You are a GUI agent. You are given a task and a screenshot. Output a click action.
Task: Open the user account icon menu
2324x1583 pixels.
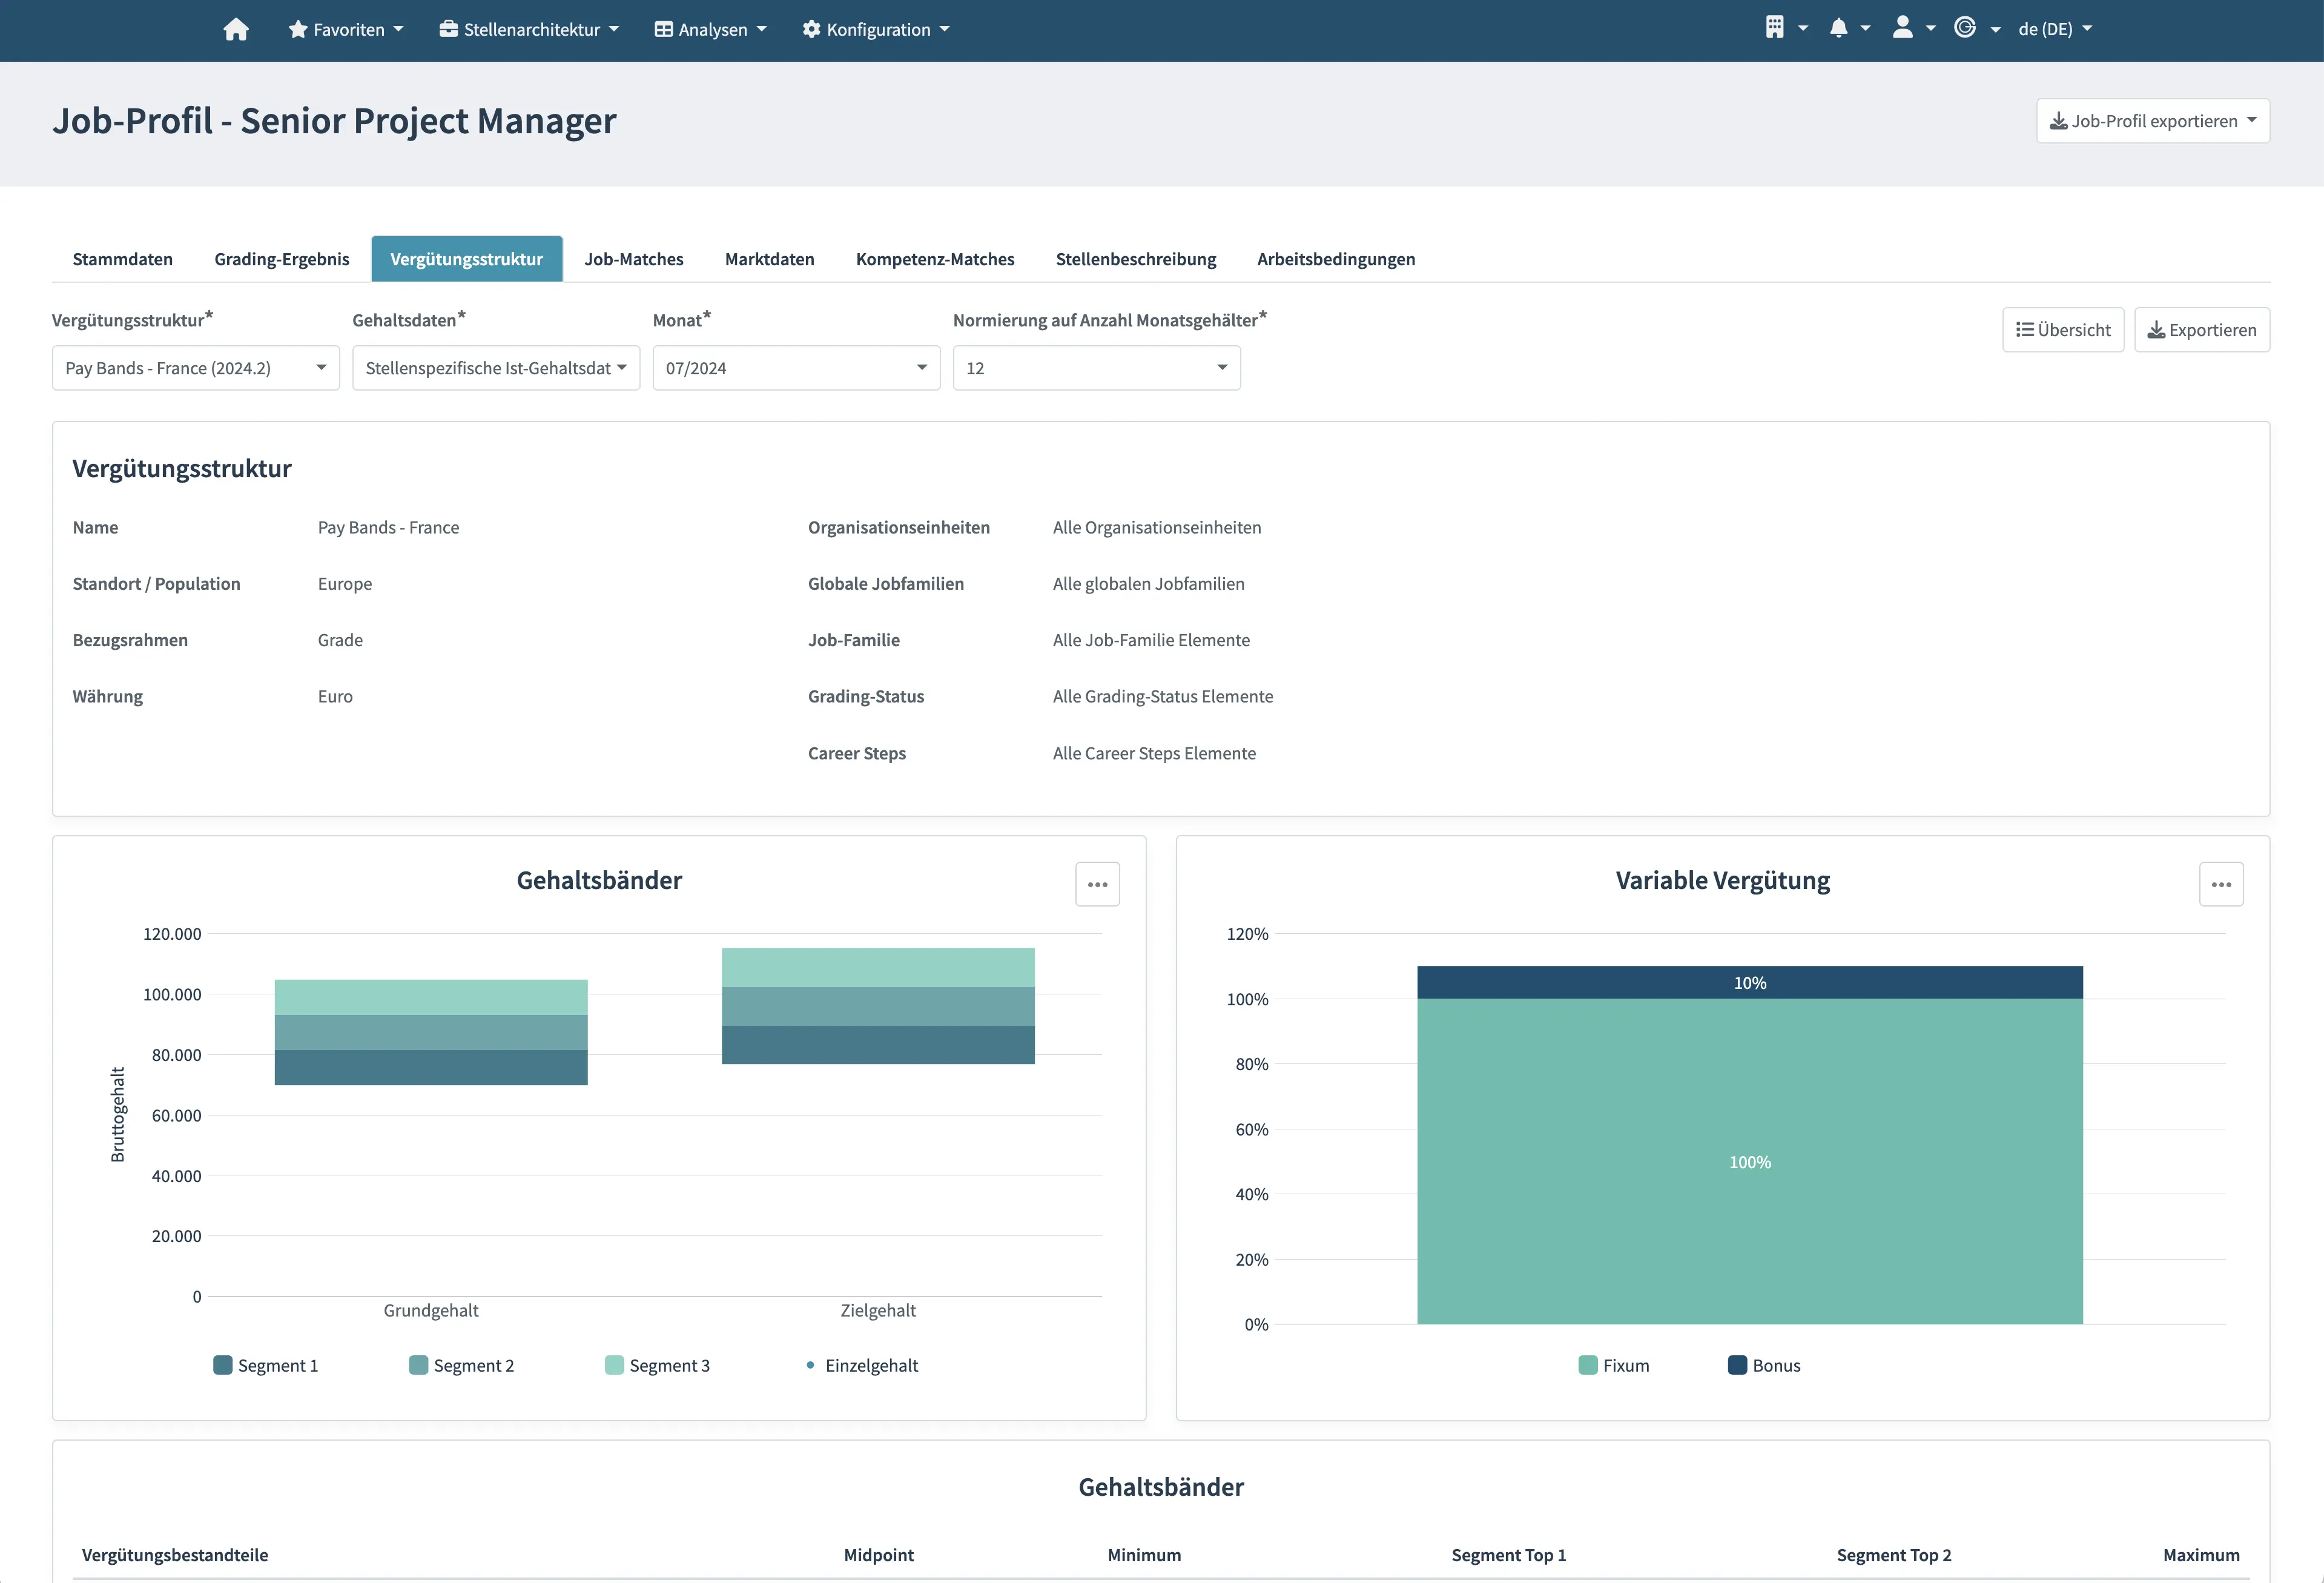pyautogui.click(x=1902, y=28)
